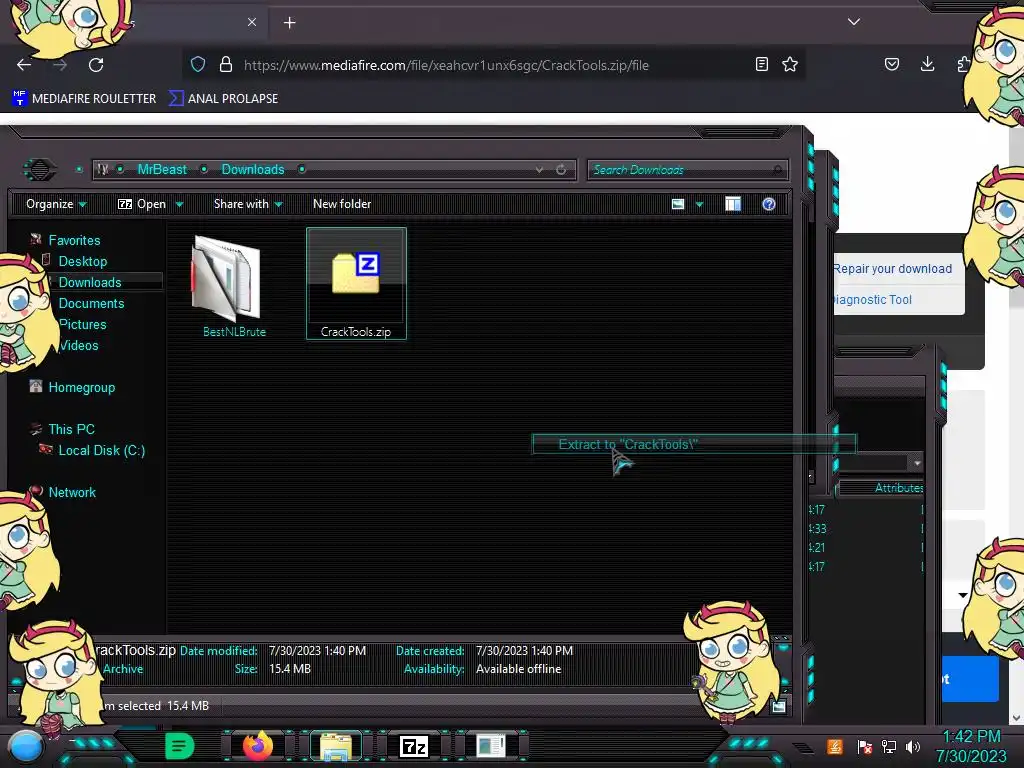Close the current browser tab
The height and width of the screenshot is (768, 1024).
pos(252,22)
